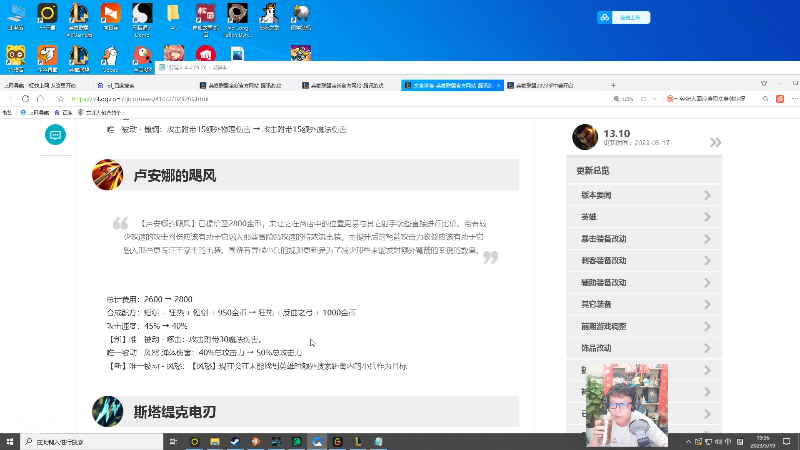Expand the 暴击装备改动 sidebar arrow
This screenshot has height=450, width=800.
[x=707, y=239]
